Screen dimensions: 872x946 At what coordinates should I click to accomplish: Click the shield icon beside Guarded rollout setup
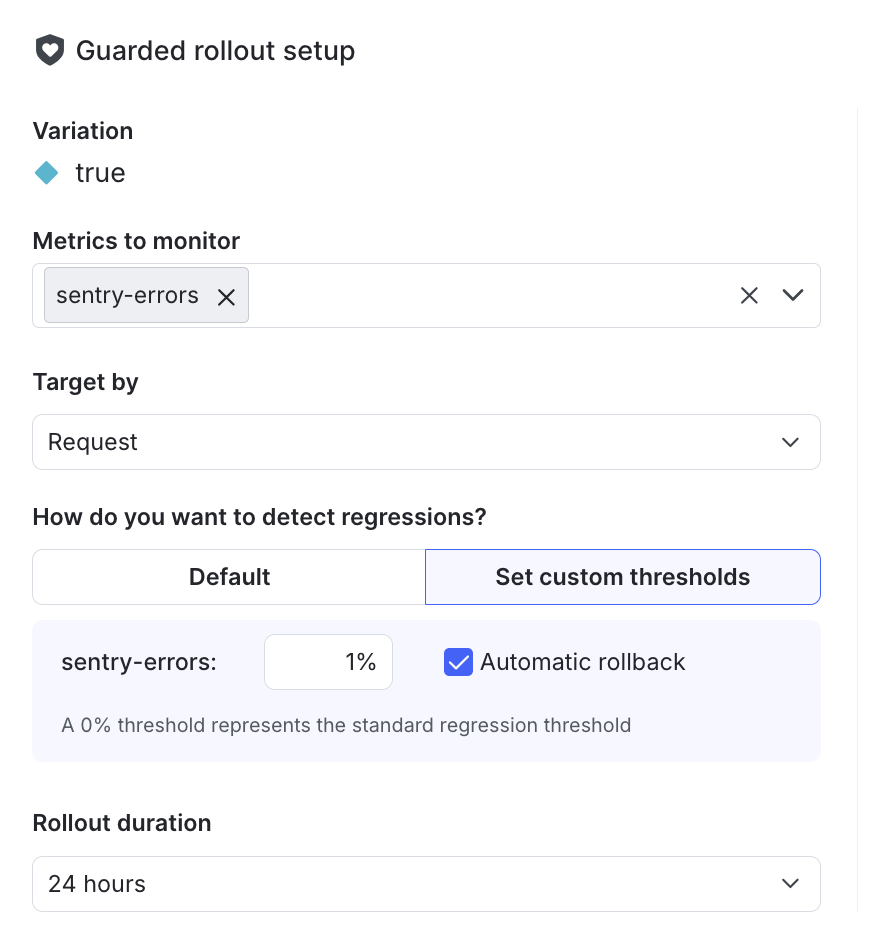pos(49,50)
